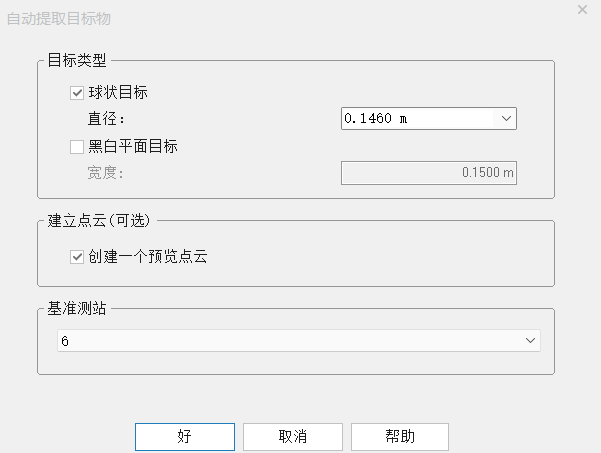Click the 黑白平面目标 label text
The image size is (601, 453).
point(133,147)
